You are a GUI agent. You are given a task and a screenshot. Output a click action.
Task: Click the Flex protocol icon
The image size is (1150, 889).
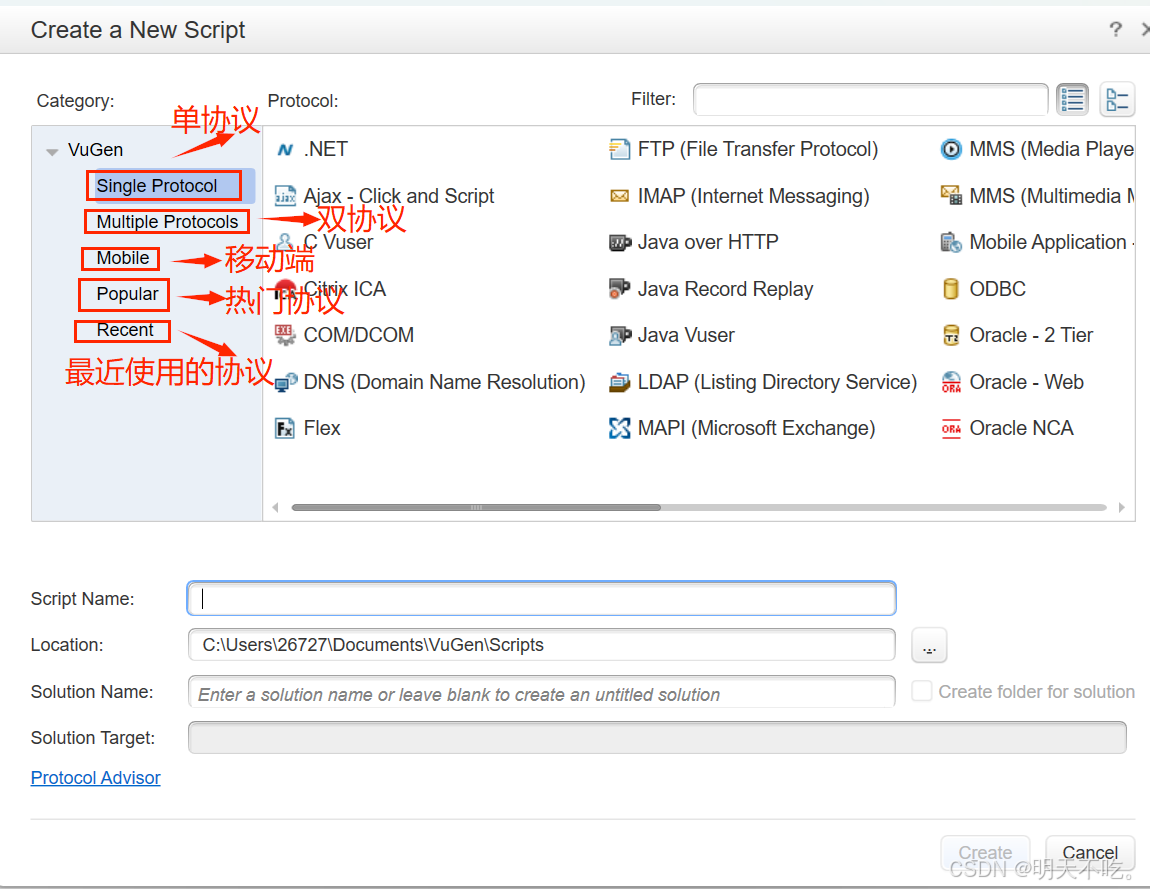[x=285, y=428]
